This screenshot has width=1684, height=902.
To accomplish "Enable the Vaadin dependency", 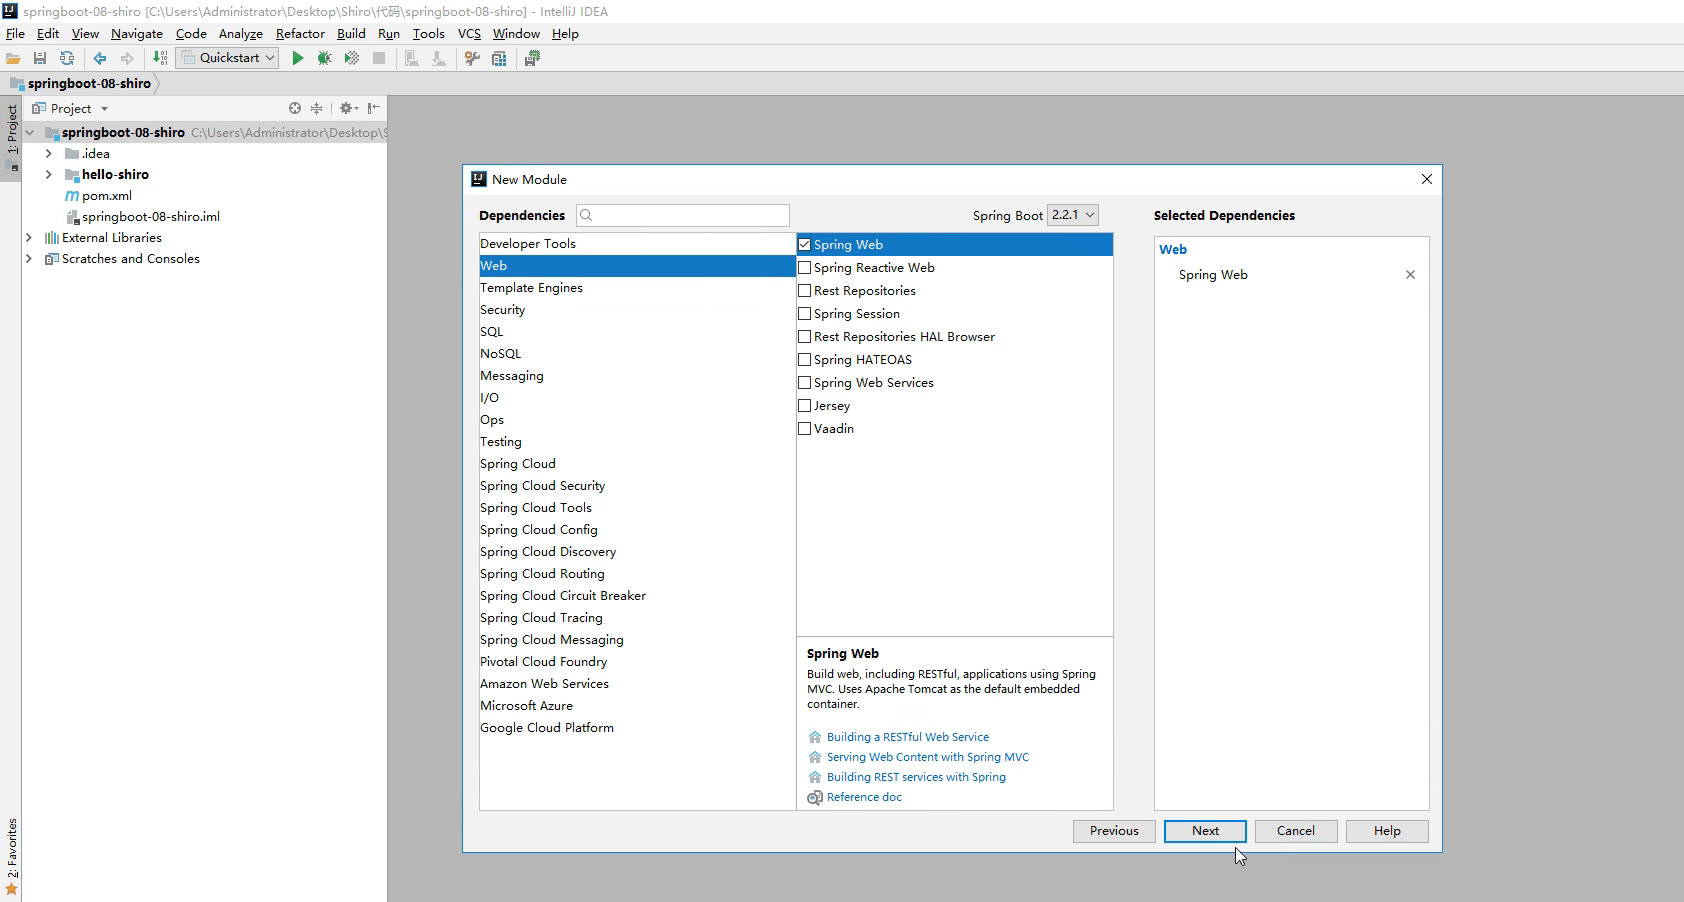I will click(x=804, y=429).
